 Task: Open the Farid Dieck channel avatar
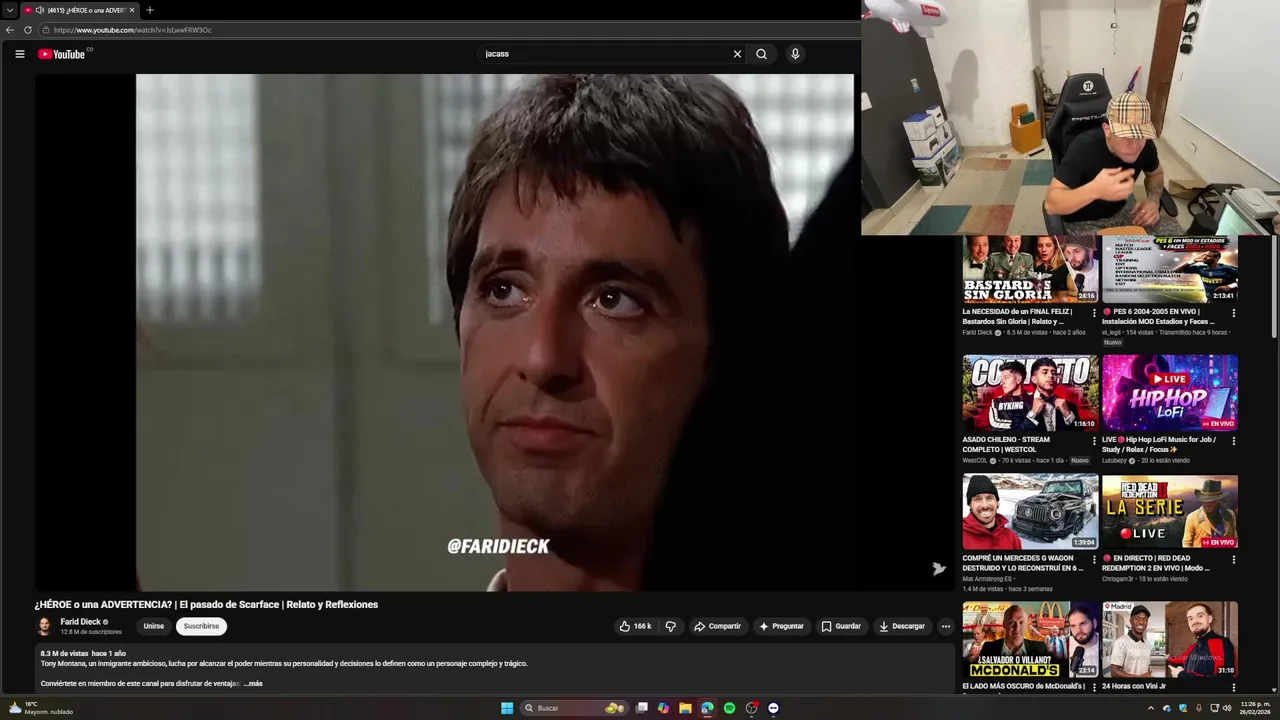44,626
